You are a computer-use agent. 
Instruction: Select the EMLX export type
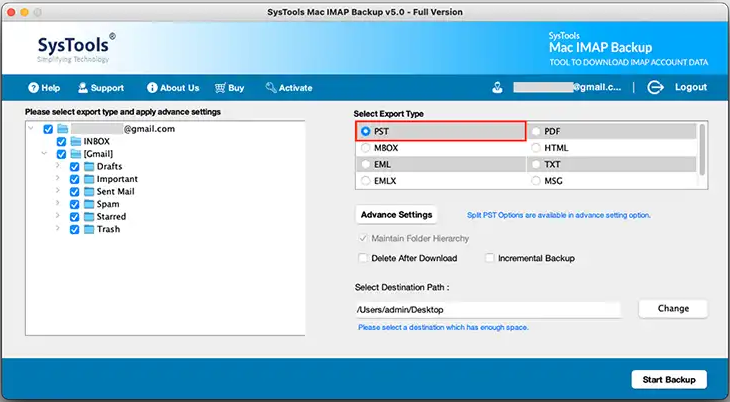point(366,181)
